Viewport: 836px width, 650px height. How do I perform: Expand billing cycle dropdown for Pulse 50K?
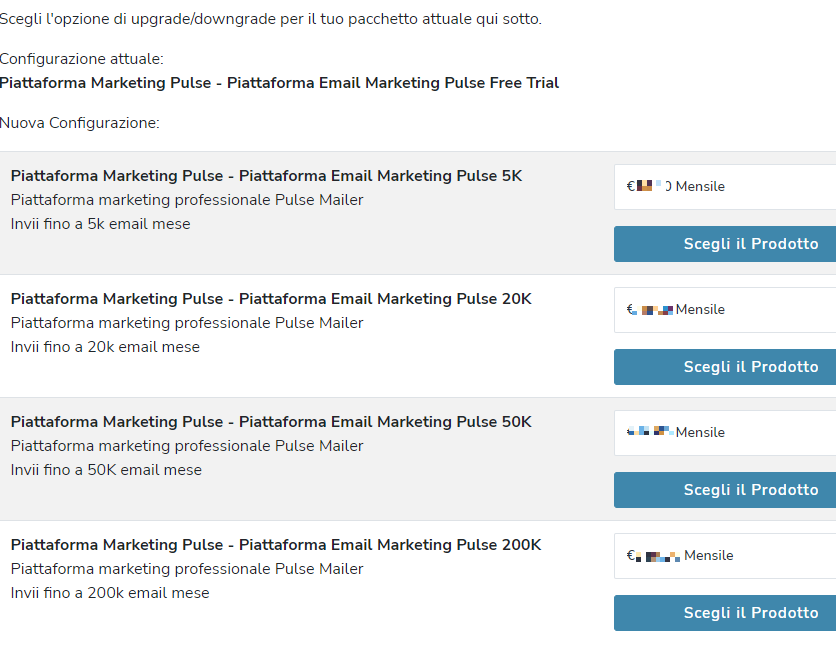click(725, 432)
